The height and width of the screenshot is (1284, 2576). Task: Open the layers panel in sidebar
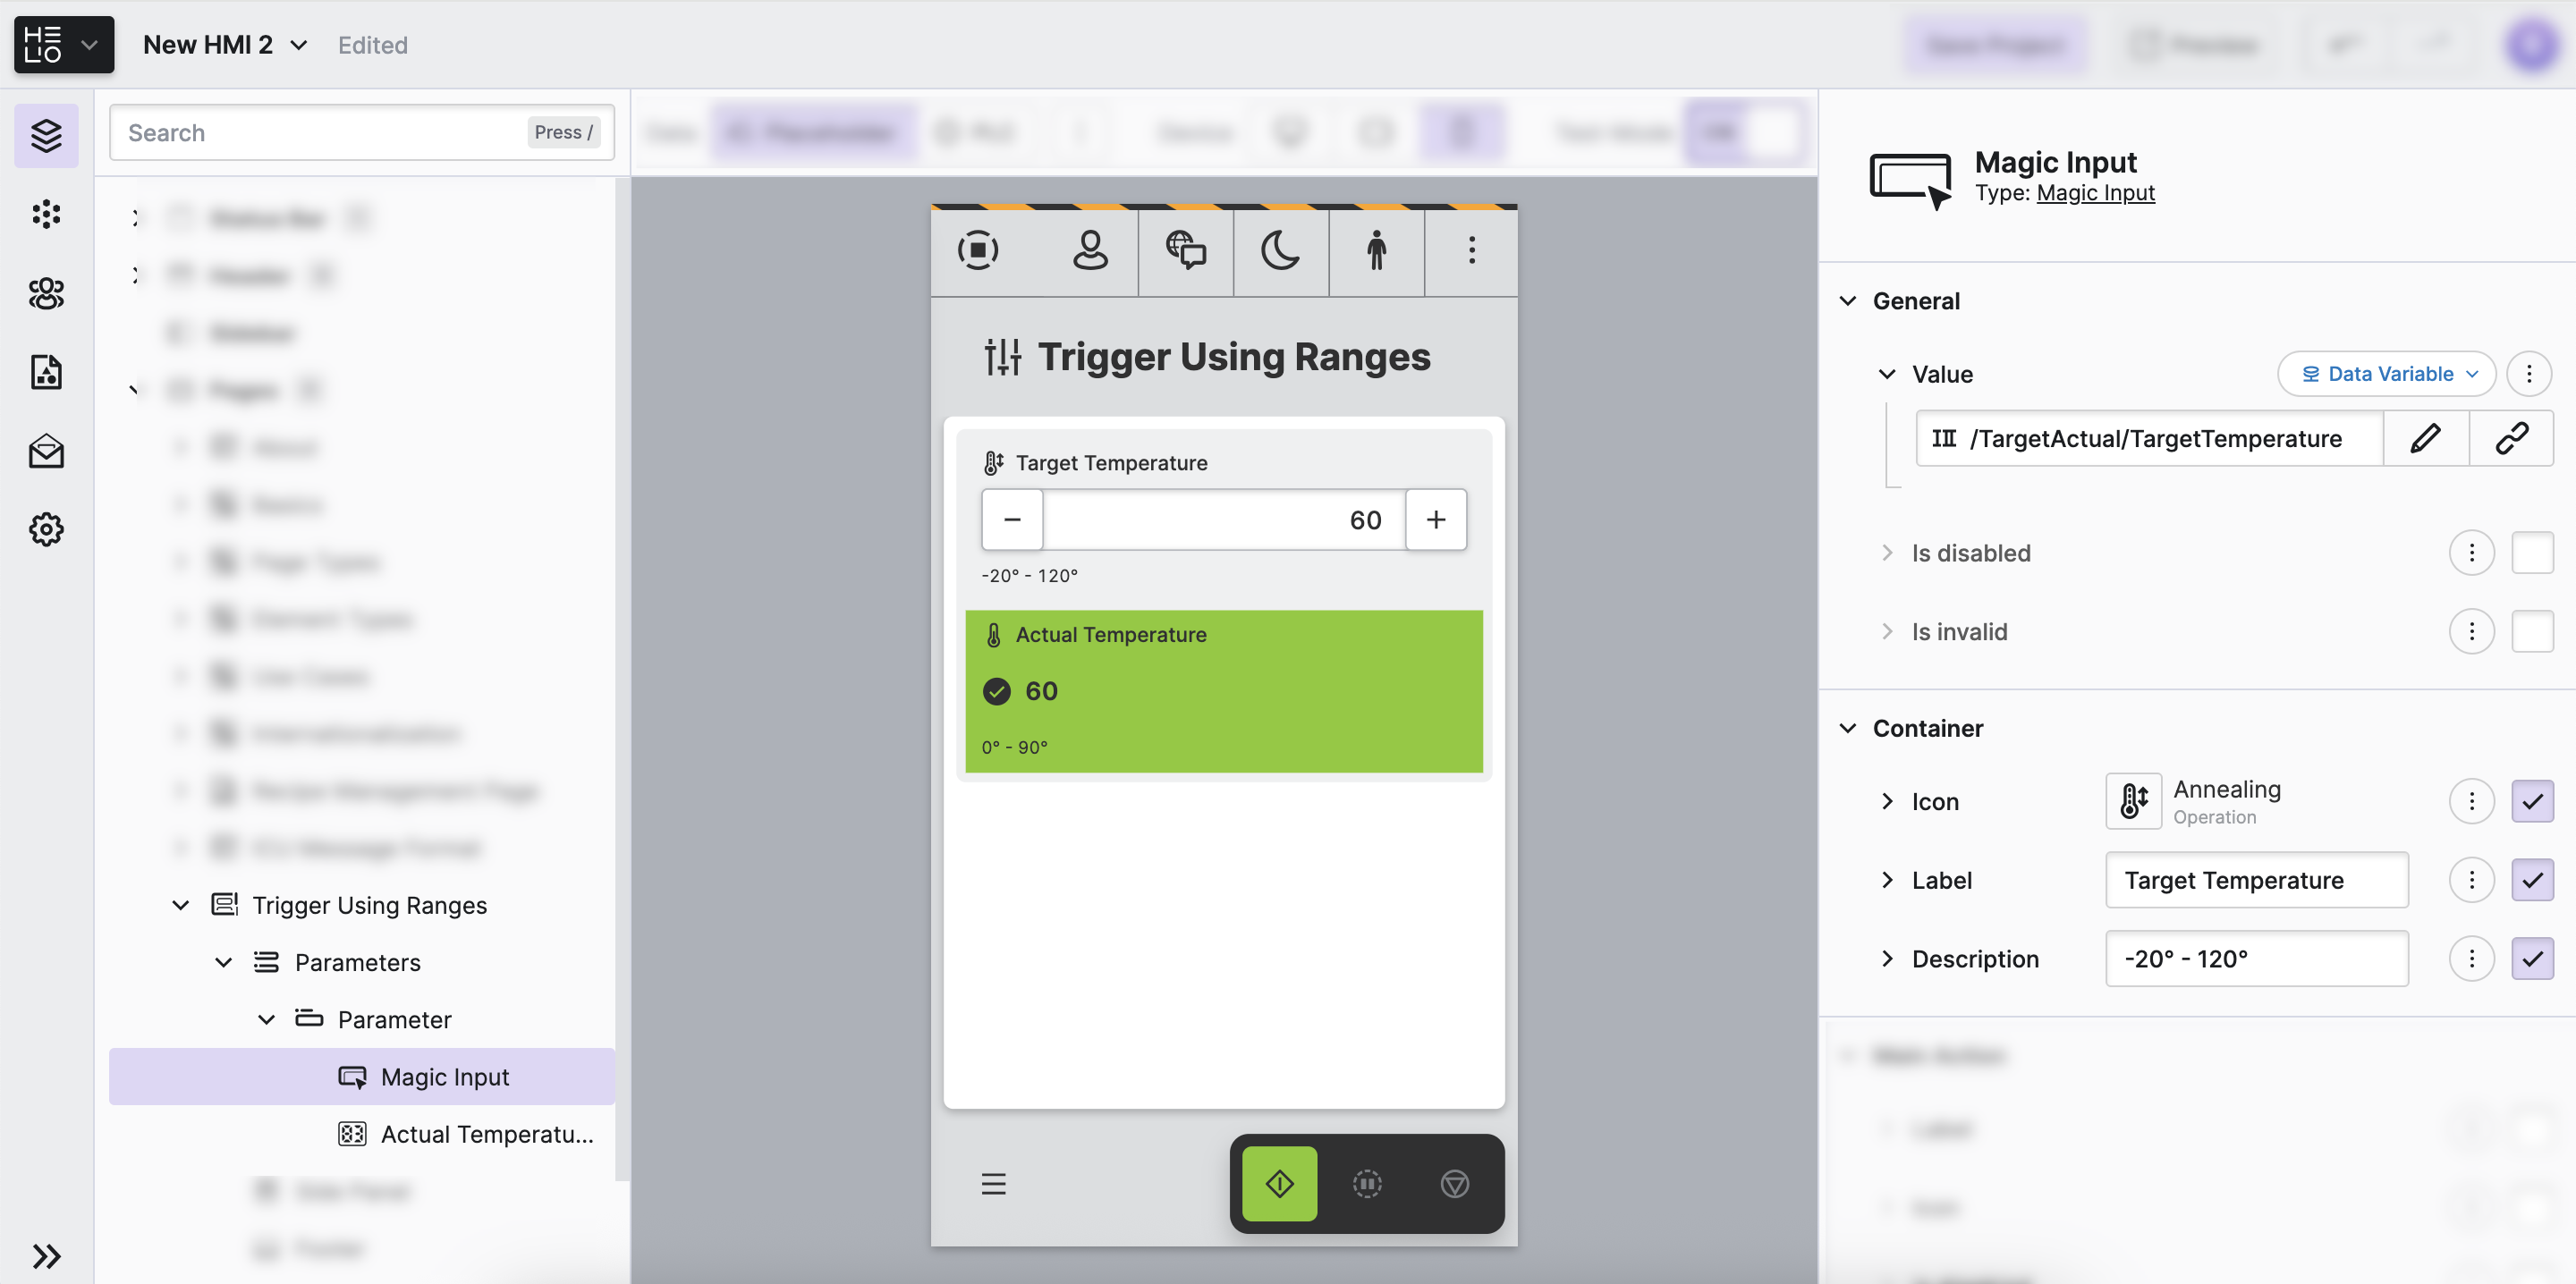click(46, 135)
